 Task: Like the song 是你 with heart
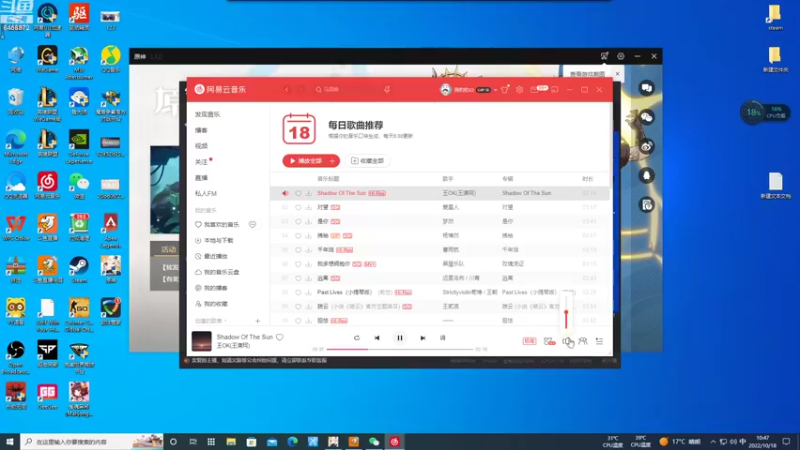pyautogui.click(x=298, y=221)
